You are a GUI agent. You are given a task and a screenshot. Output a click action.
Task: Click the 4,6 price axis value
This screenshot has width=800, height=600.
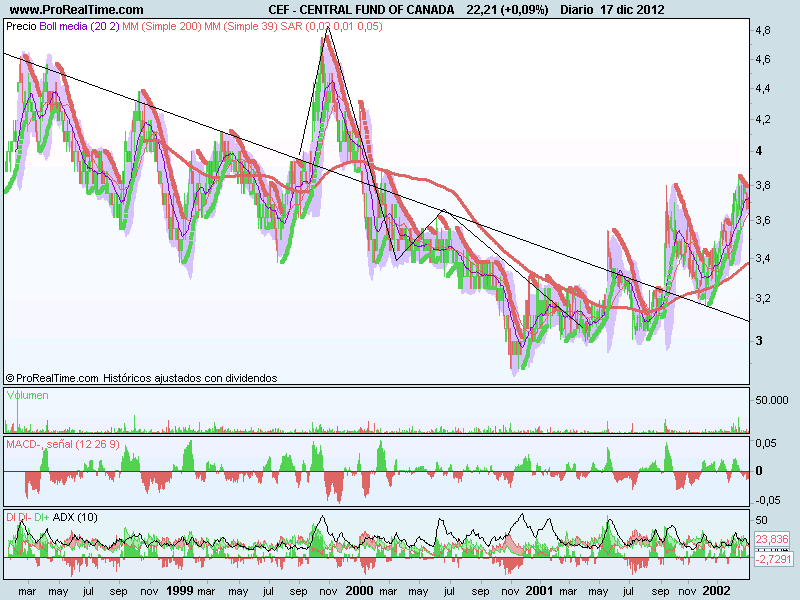pos(763,59)
